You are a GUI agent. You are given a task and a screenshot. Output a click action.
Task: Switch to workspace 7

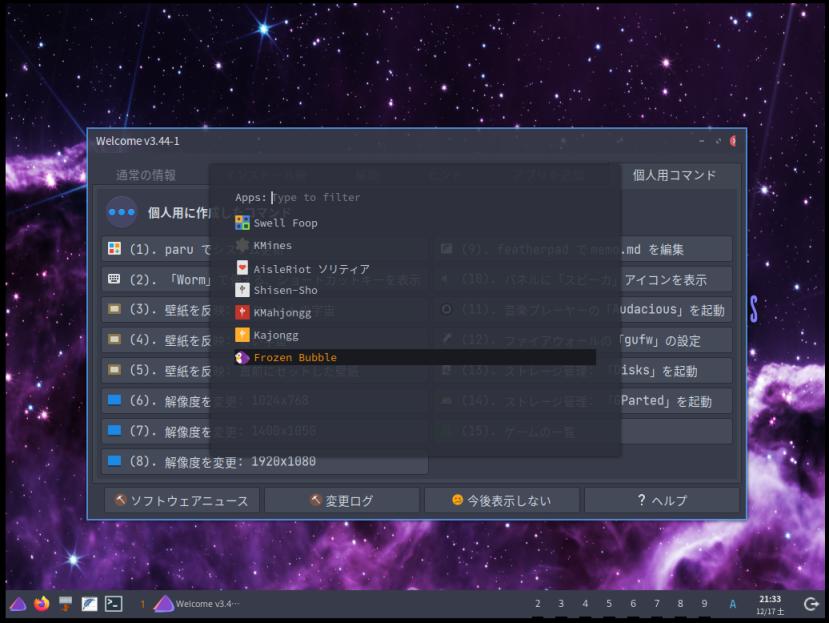click(657, 603)
